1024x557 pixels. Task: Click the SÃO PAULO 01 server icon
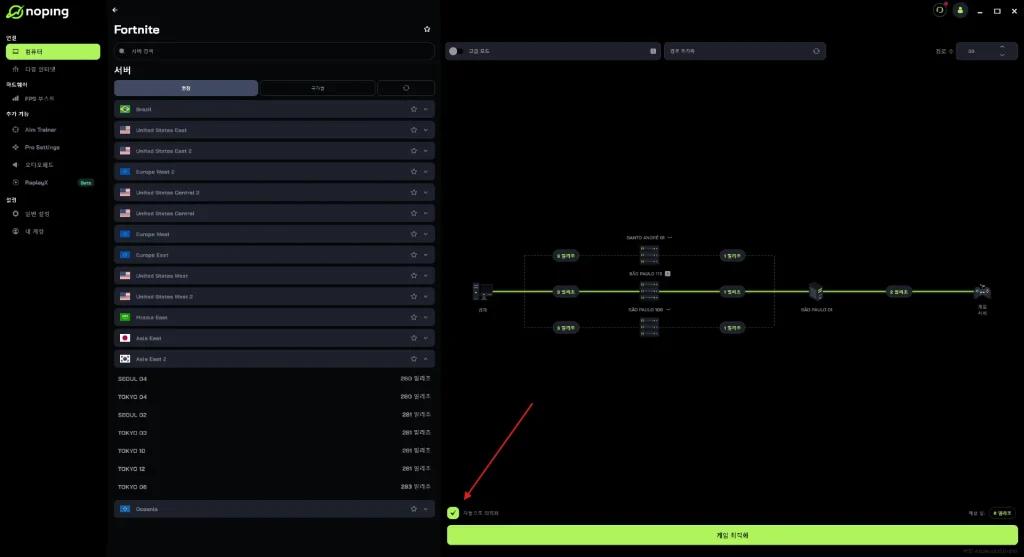(x=816, y=291)
